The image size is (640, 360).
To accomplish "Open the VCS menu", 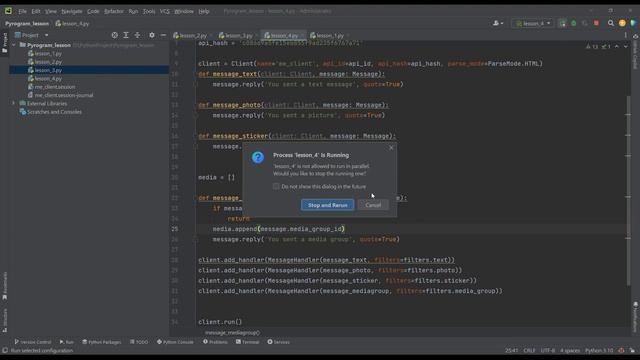I will [x=164, y=11].
